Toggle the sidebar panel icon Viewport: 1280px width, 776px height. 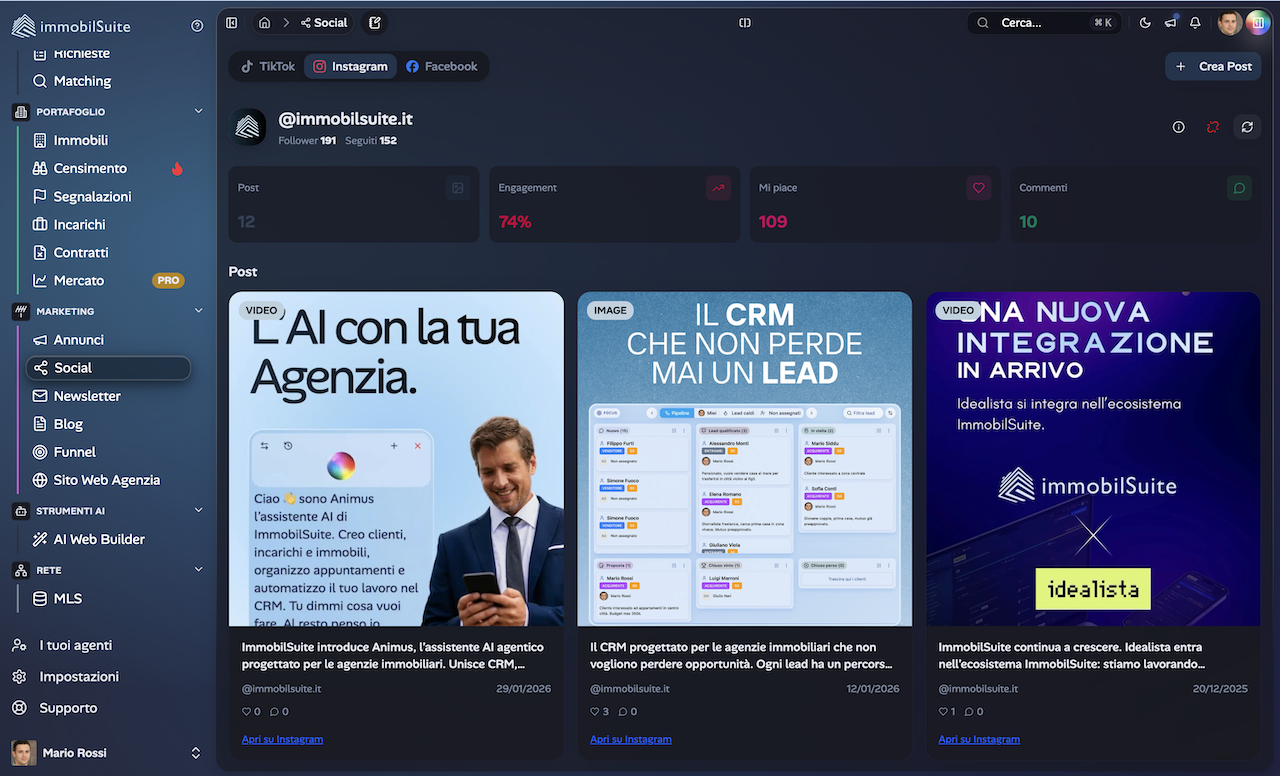(x=232, y=23)
